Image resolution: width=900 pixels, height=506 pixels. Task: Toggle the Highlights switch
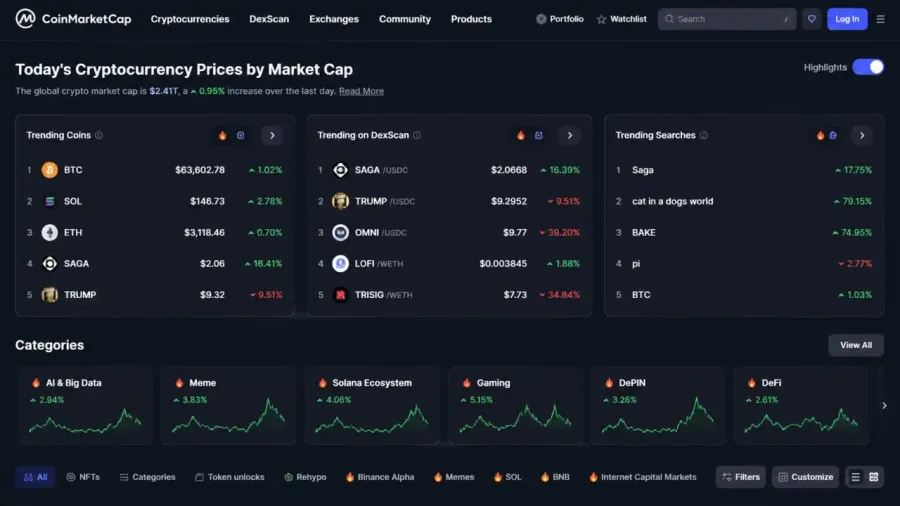tap(868, 67)
